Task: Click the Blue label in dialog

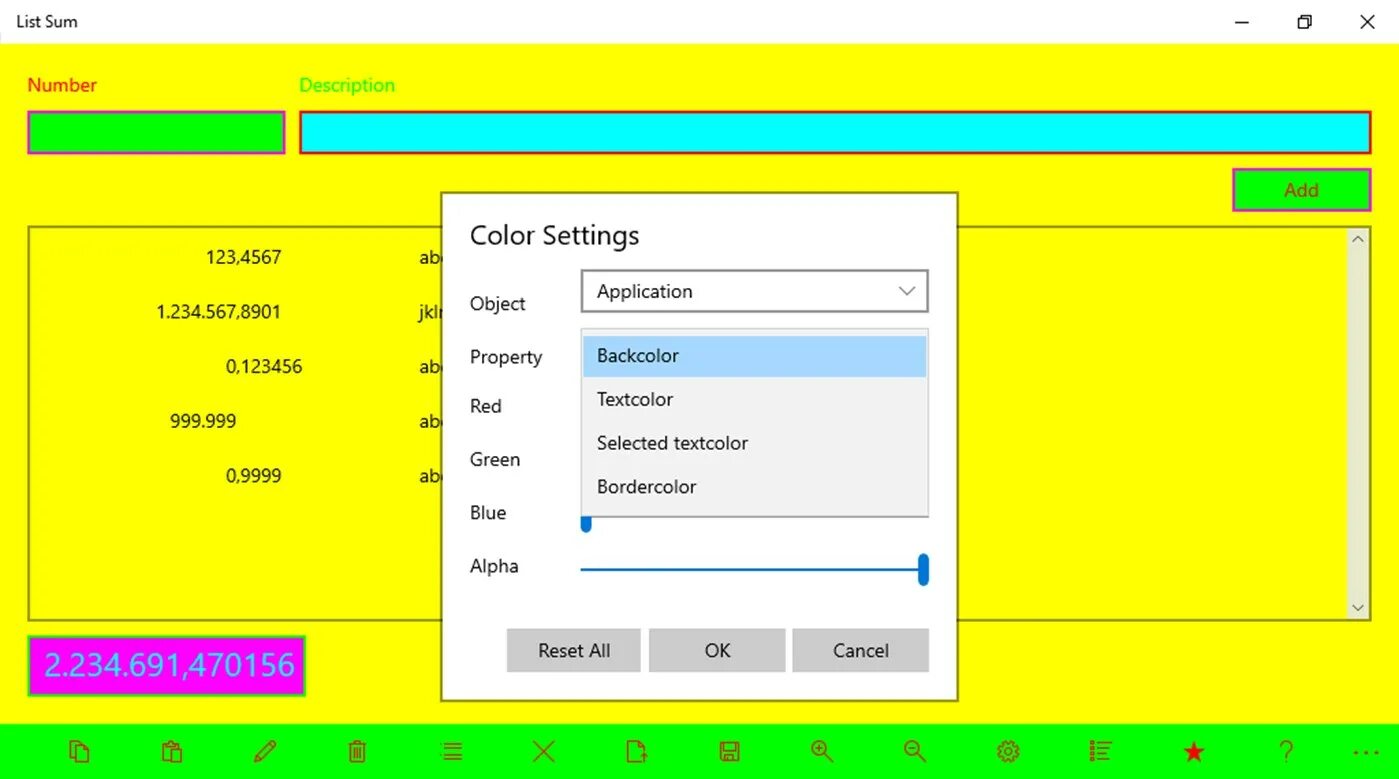Action: point(488,513)
